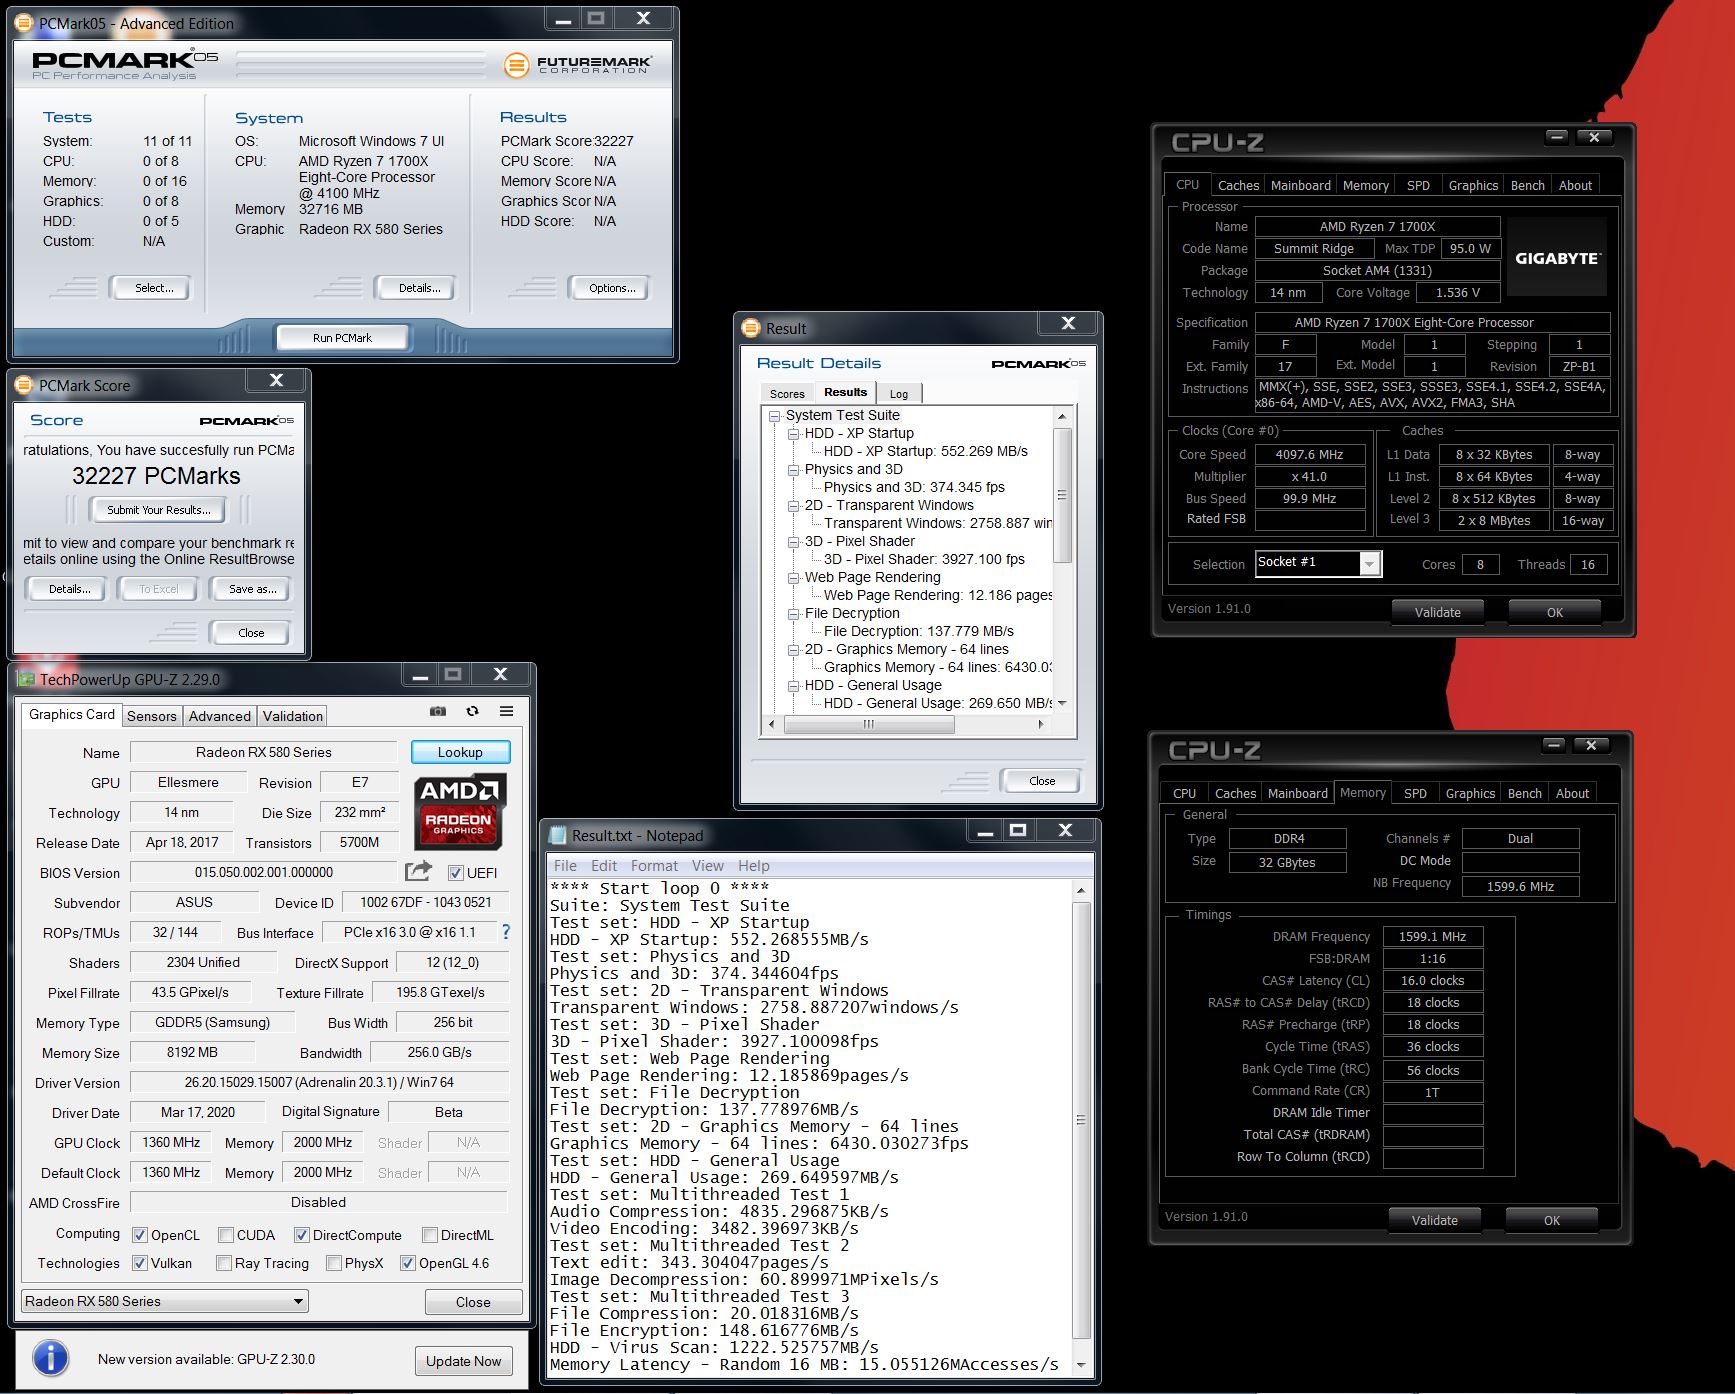Toggle the OpenGL 4.6 checkbox
This screenshot has width=1735, height=1394.
pos(407,1263)
